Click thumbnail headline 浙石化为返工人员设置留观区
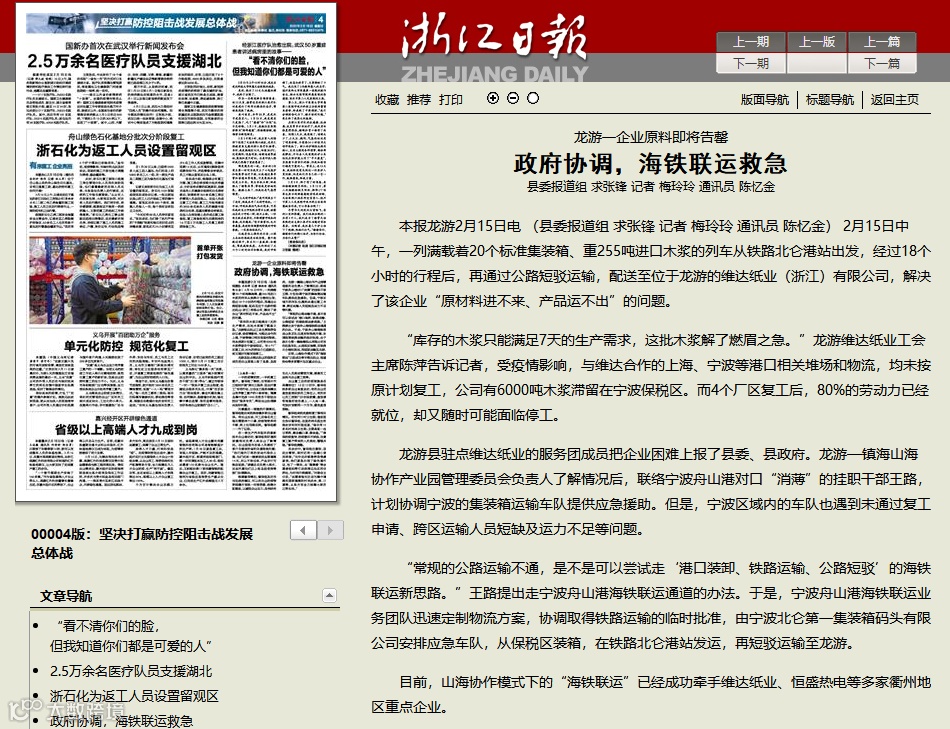 point(126,150)
